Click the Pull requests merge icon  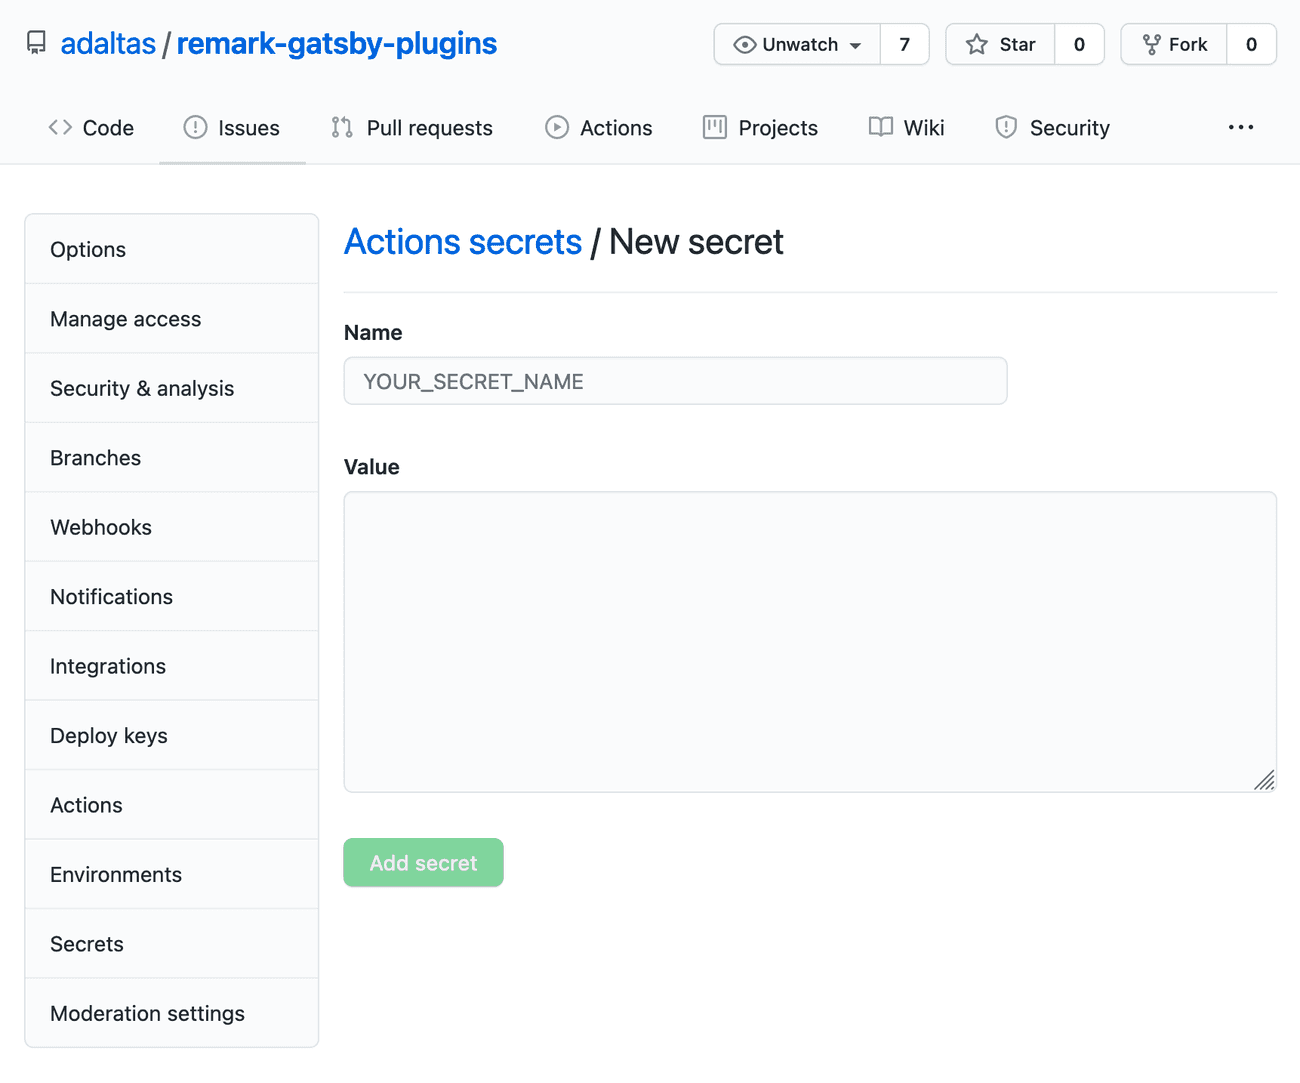click(x=341, y=127)
